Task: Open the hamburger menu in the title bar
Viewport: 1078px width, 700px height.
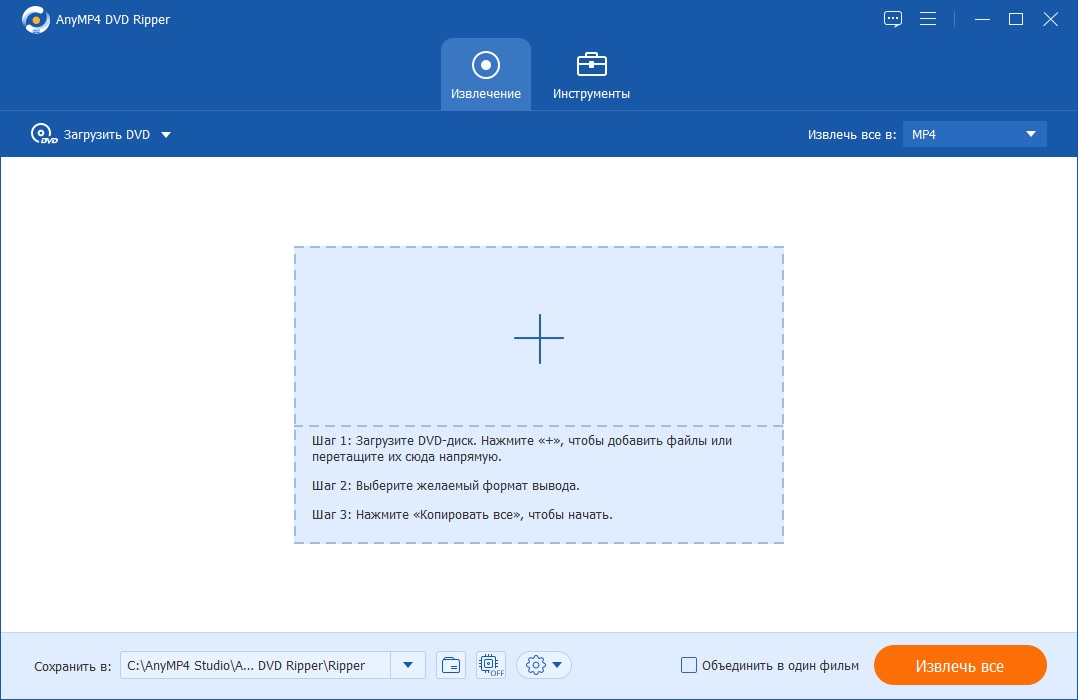Action: pyautogui.click(x=928, y=18)
